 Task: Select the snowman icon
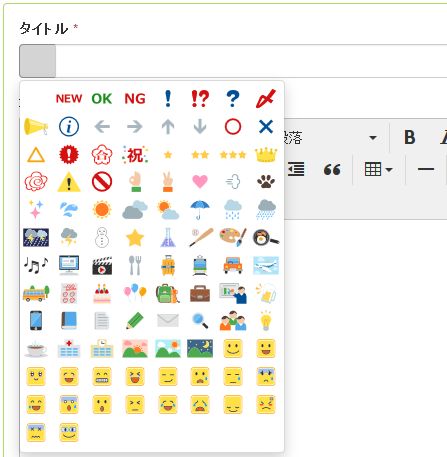pyautogui.click(x=102, y=237)
